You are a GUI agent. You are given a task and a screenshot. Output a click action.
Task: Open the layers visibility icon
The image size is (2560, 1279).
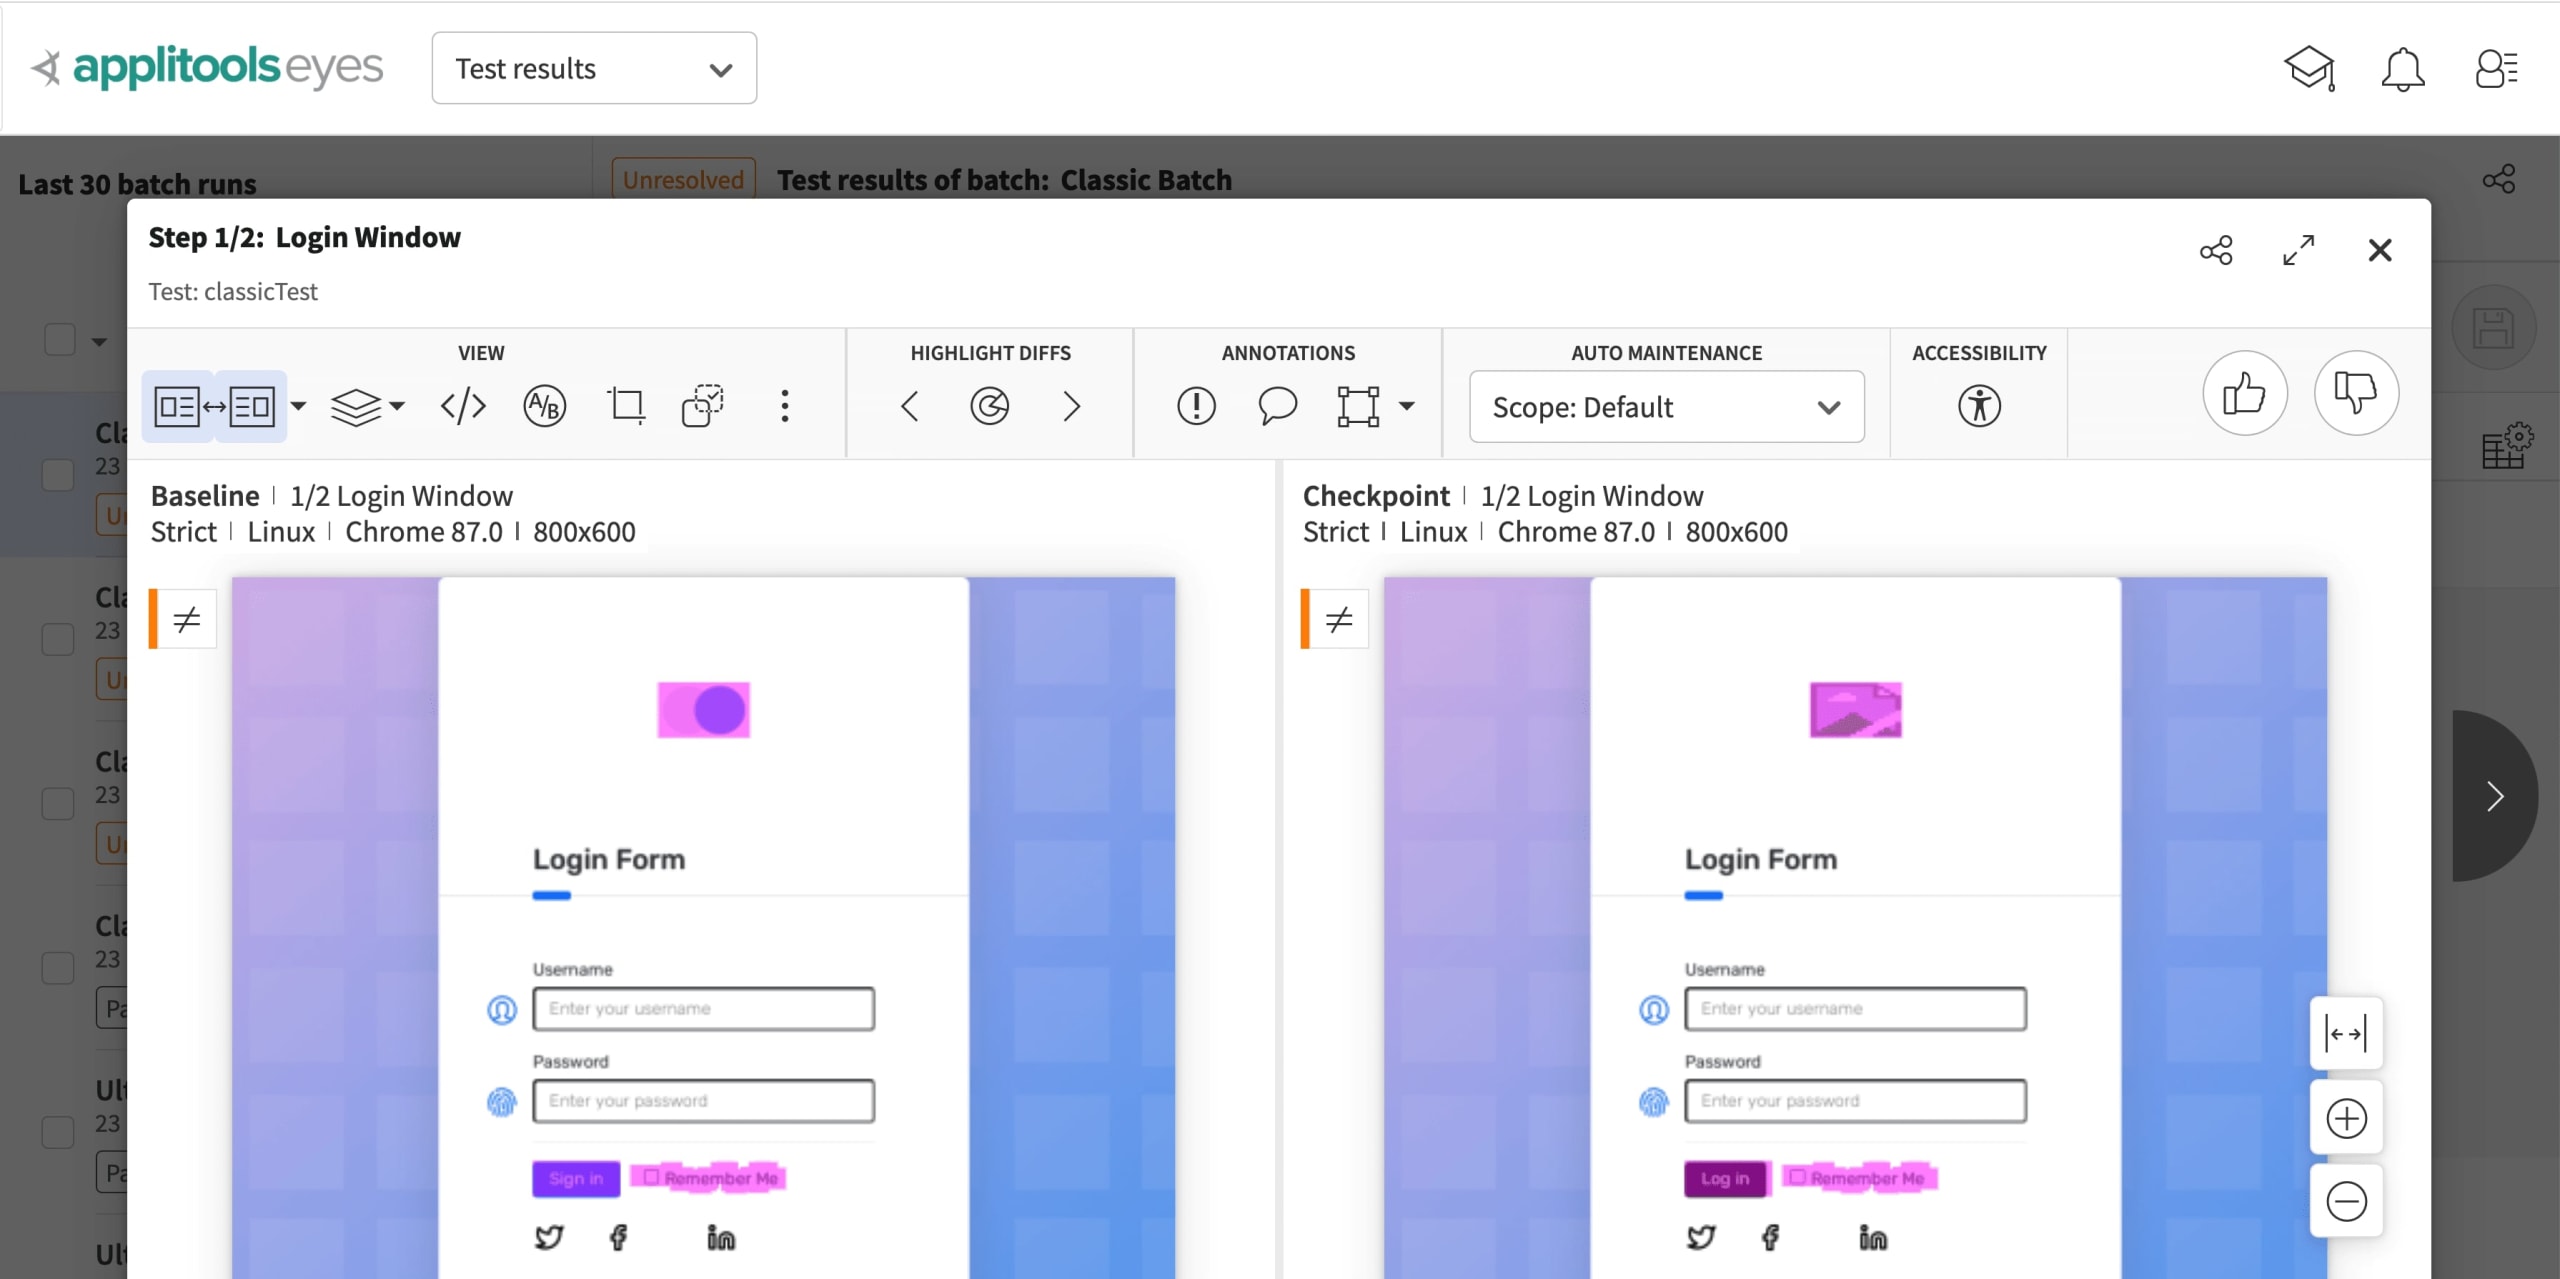coord(355,406)
